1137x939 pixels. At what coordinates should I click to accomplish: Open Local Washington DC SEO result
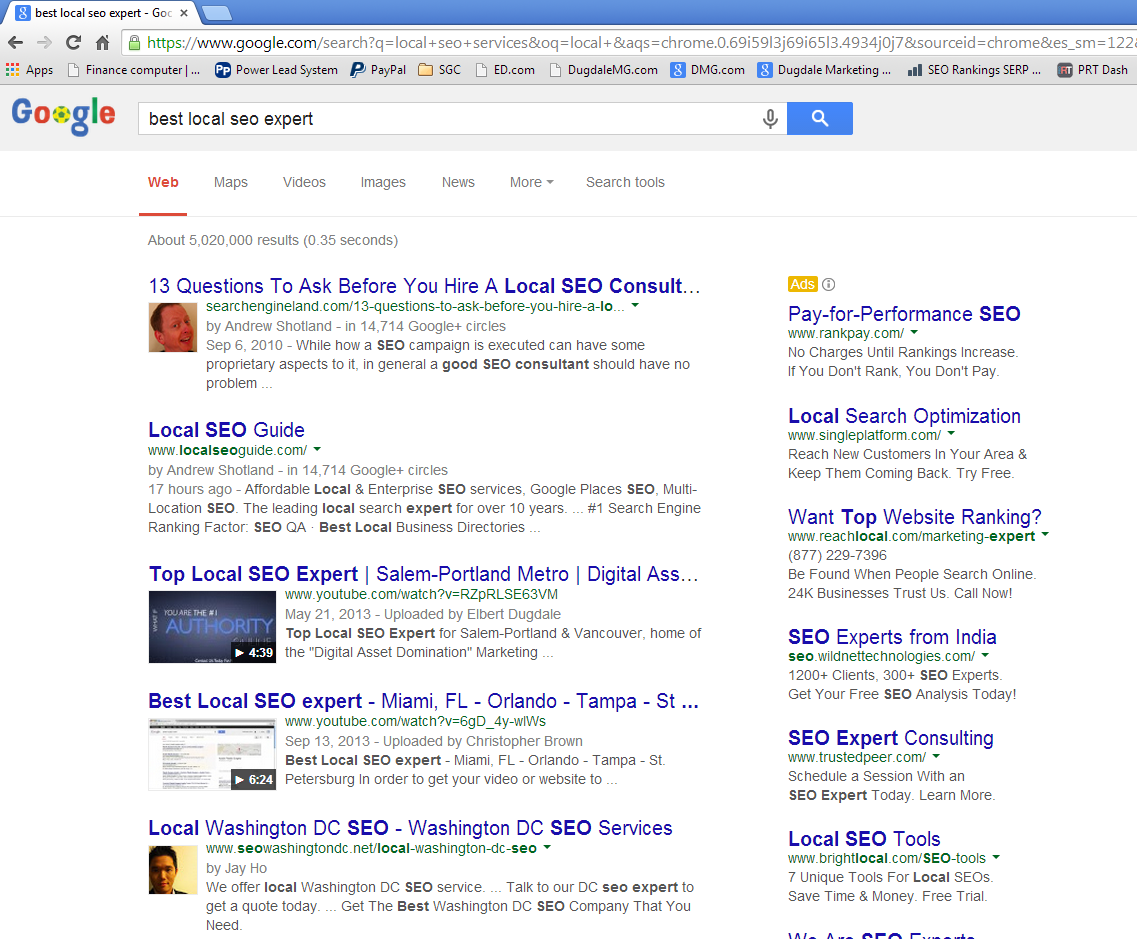(x=410, y=828)
